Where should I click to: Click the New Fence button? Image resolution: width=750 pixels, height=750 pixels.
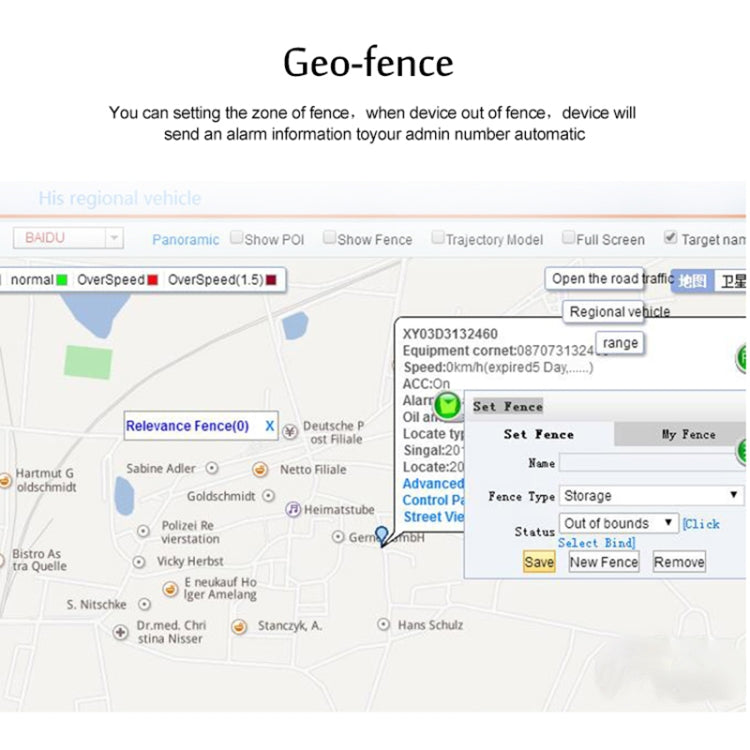603,562
